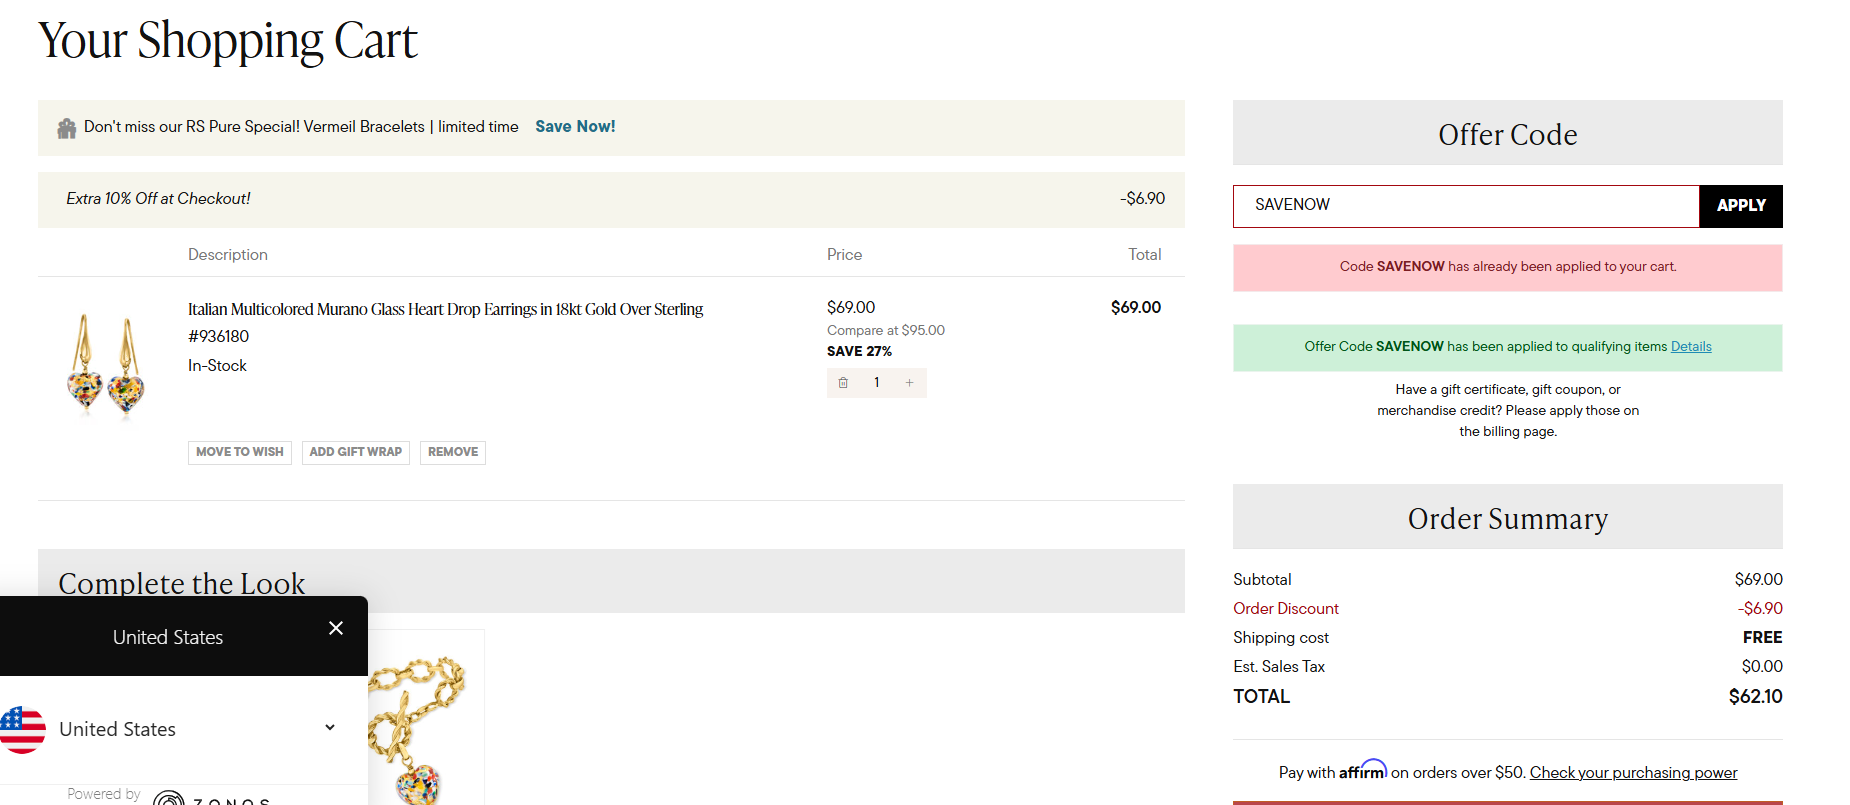
Task: Click the Affirm logo
Action: [1362, 771]
